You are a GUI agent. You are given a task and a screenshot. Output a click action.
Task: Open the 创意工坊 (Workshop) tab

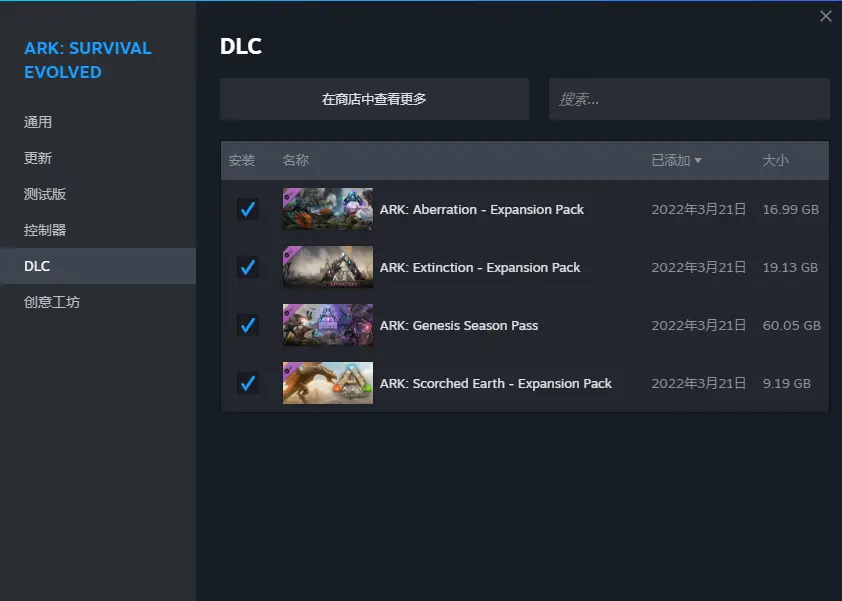pos(52,302)
